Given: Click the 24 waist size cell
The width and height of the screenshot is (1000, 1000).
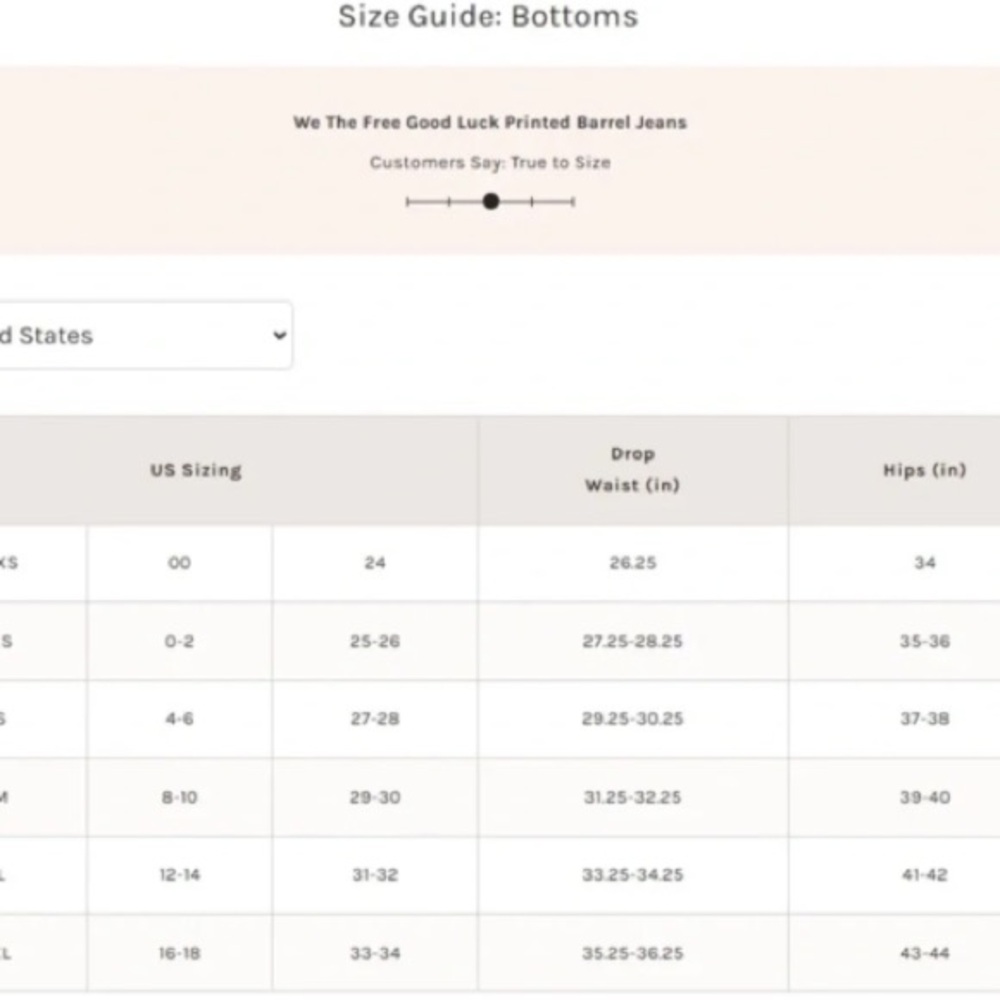Looking at the screenshot, I should tap(375, 562).
